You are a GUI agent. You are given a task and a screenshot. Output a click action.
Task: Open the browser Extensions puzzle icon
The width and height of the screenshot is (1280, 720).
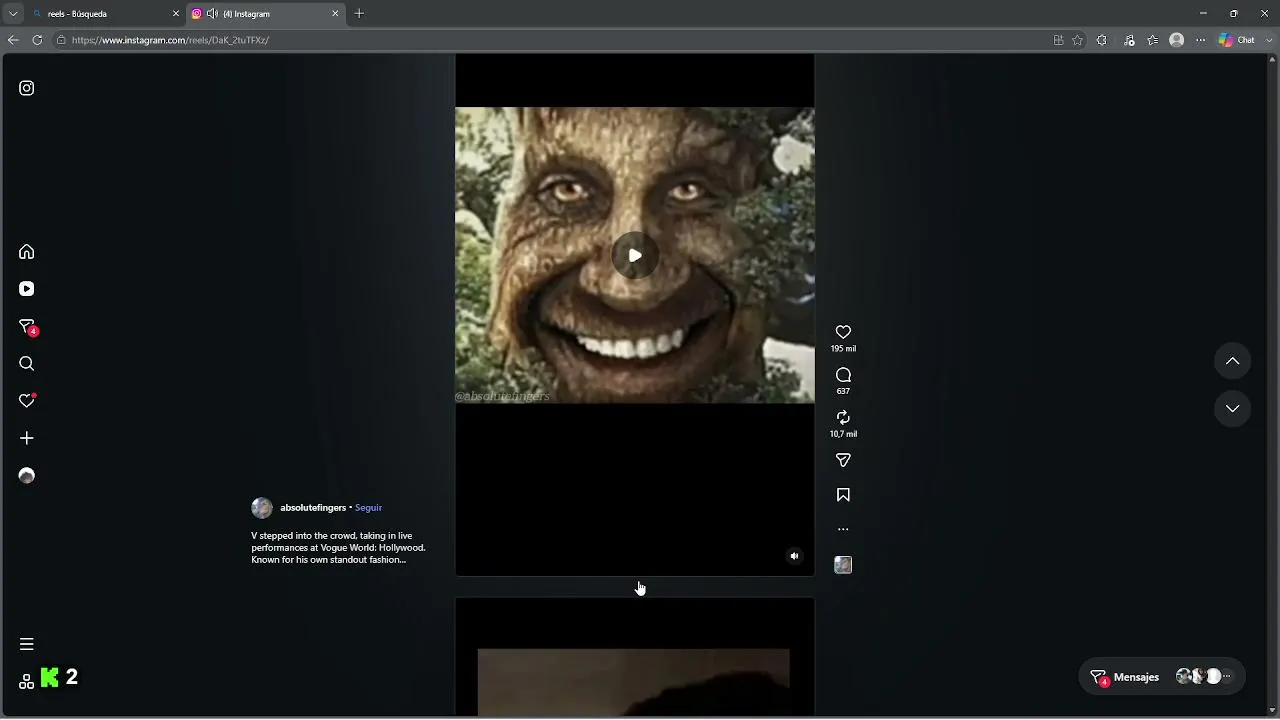click(1101, 40)
